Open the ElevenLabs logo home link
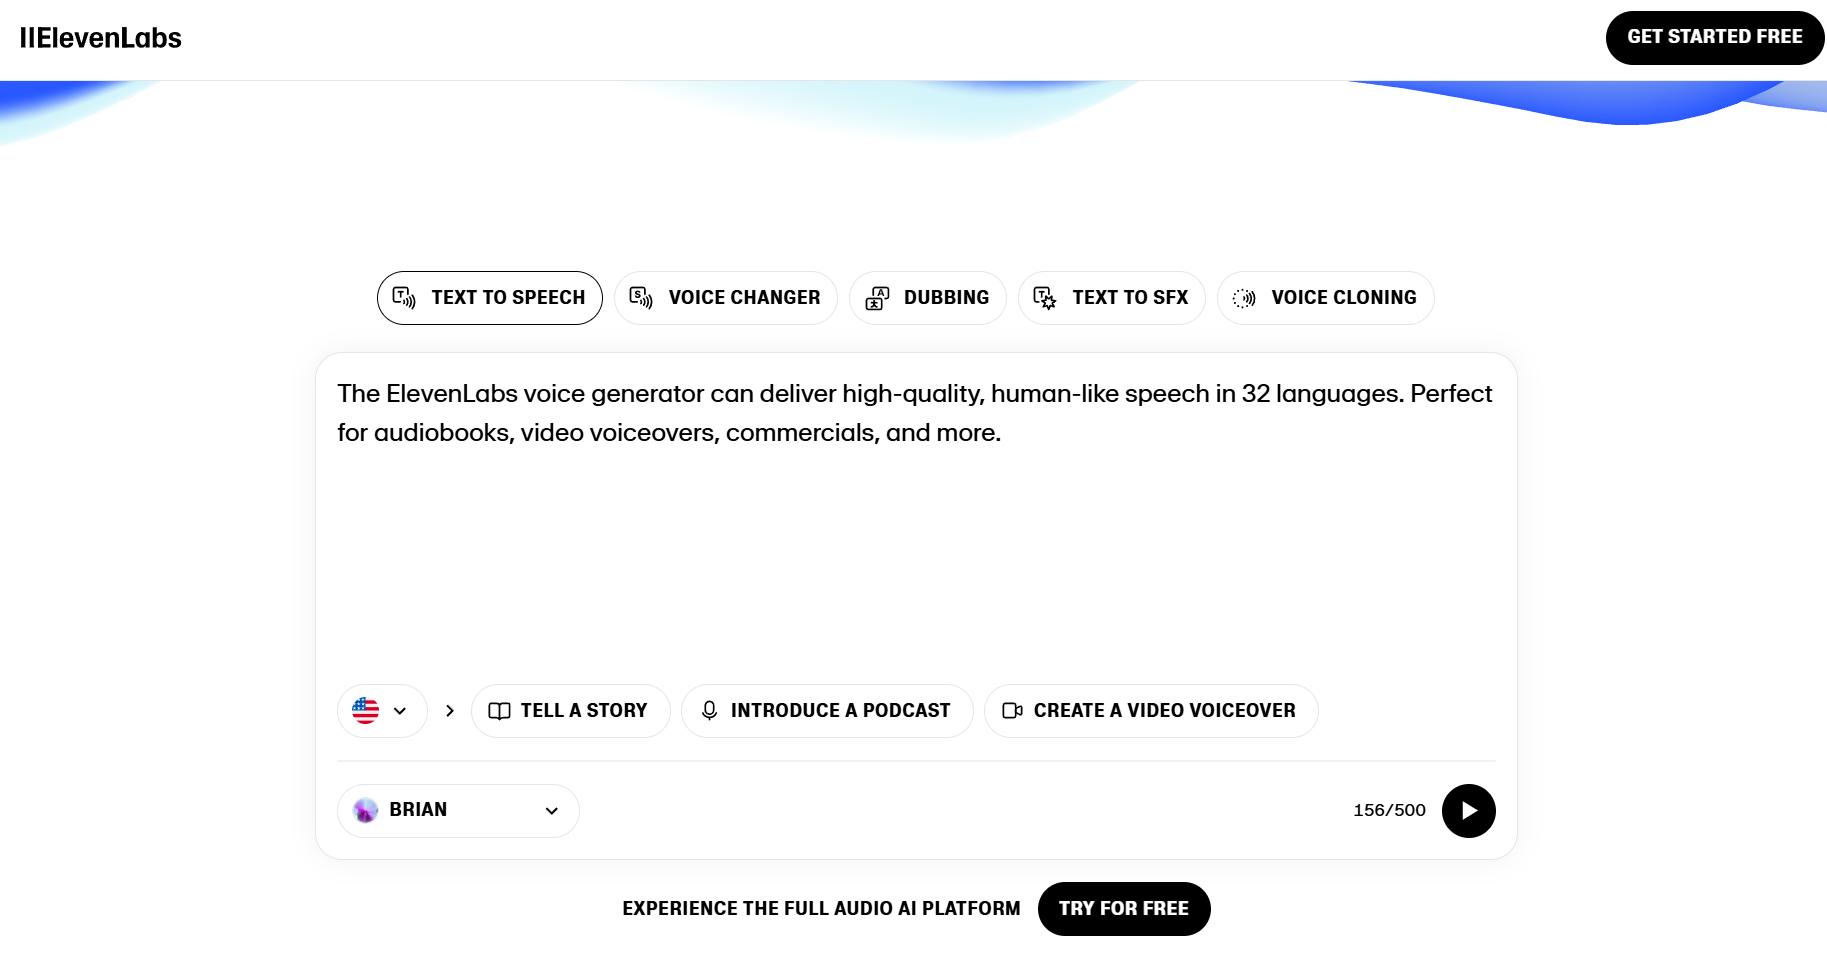Image resolution: width=1827 pixels, height=963 pixels. click(101, 38)
